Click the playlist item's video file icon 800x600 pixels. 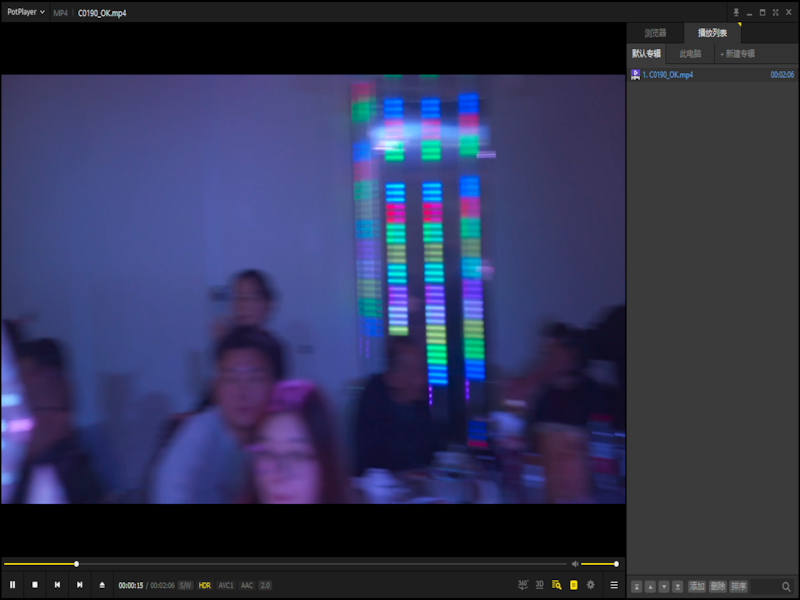click(635, 75)
